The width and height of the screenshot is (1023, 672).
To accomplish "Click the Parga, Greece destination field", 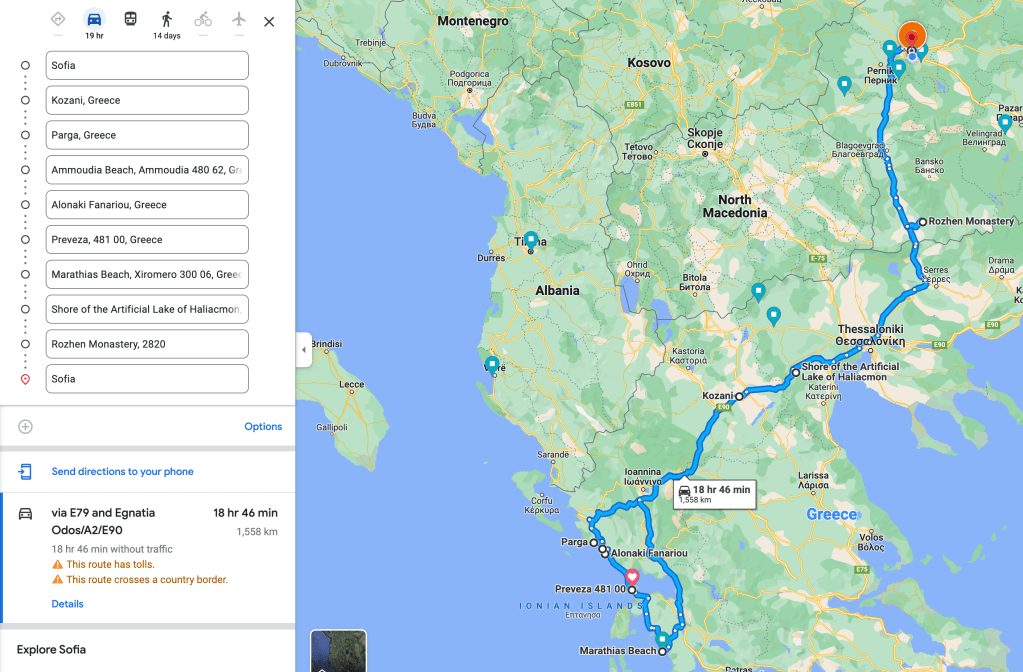I will (147, 135).
